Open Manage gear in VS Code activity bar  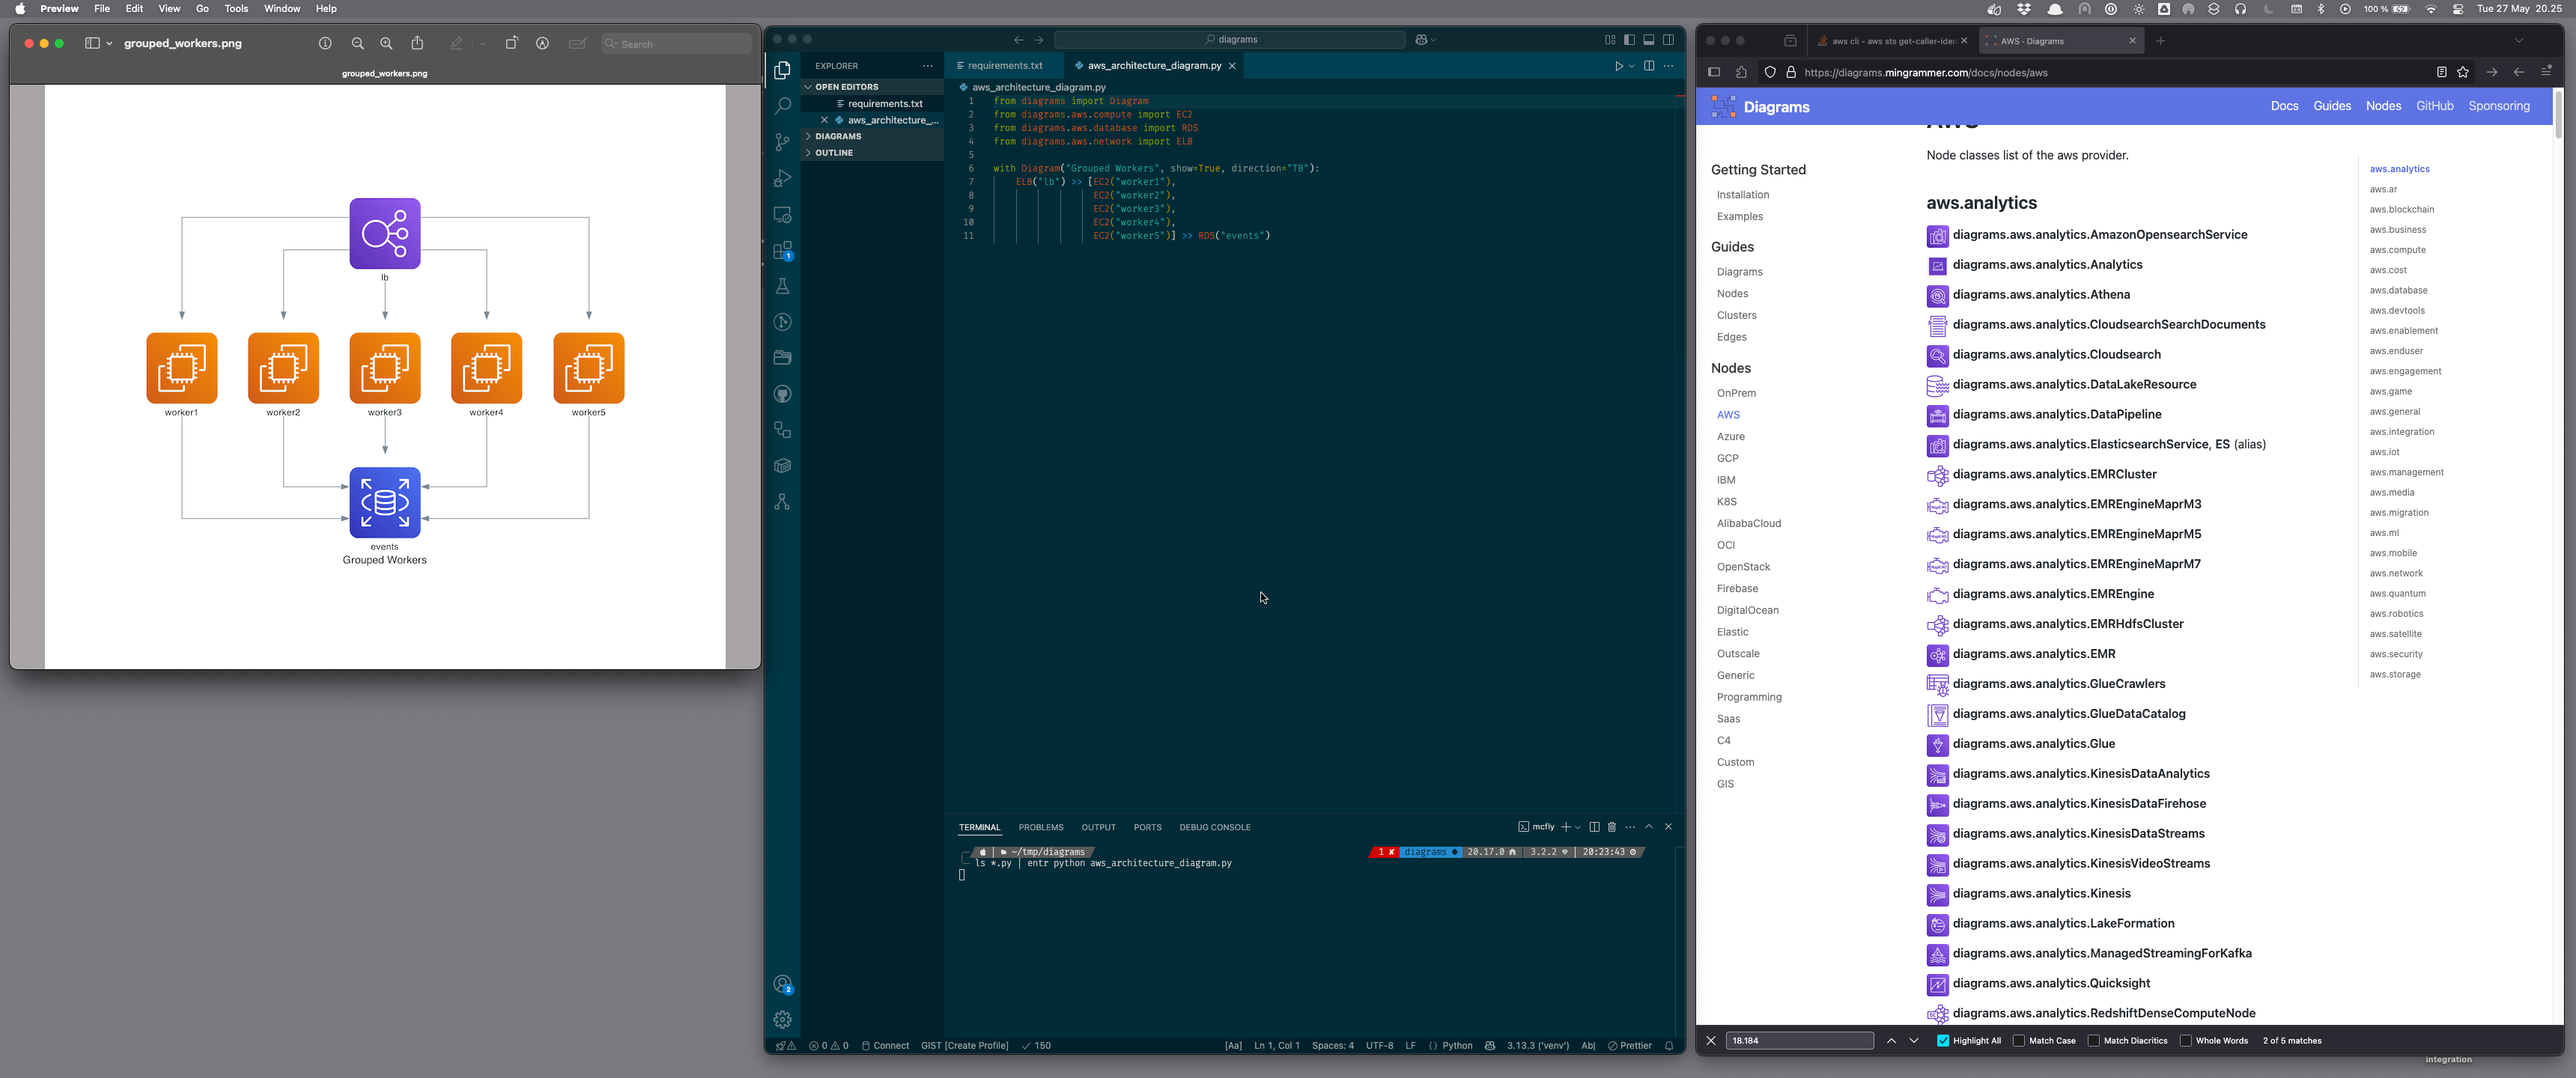click(x=782, y=1019)
